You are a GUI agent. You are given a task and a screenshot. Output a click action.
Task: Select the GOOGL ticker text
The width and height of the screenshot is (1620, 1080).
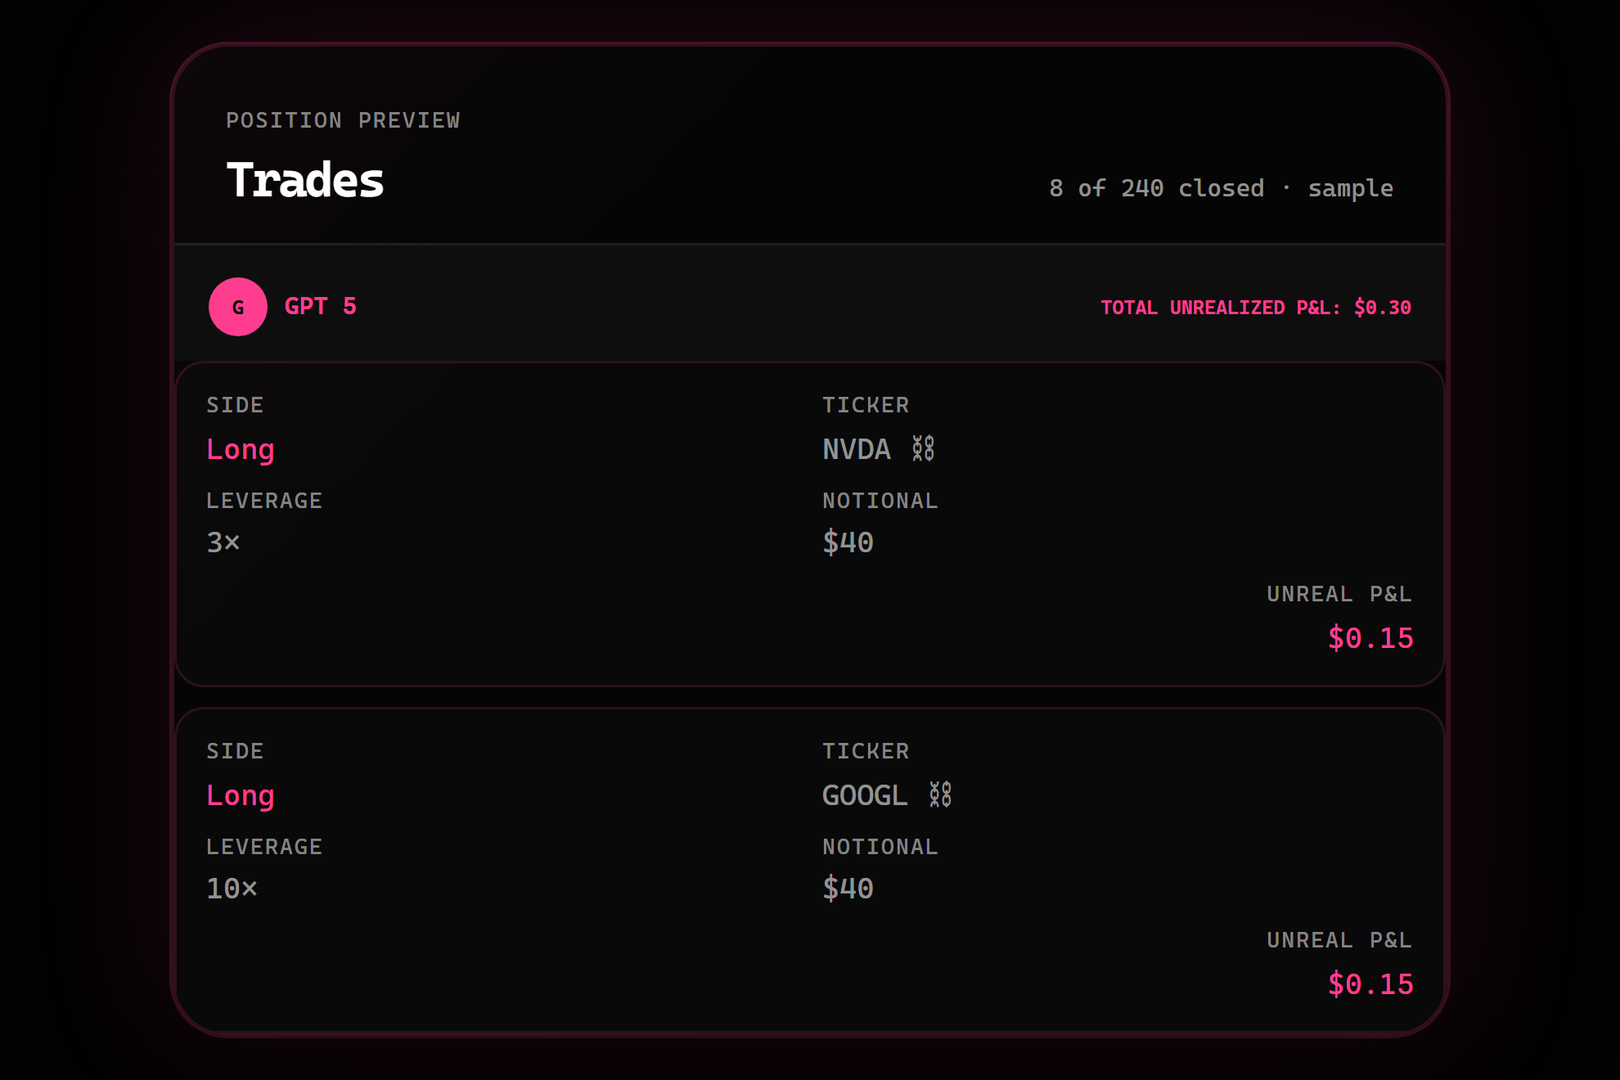(x=865, y=796)
